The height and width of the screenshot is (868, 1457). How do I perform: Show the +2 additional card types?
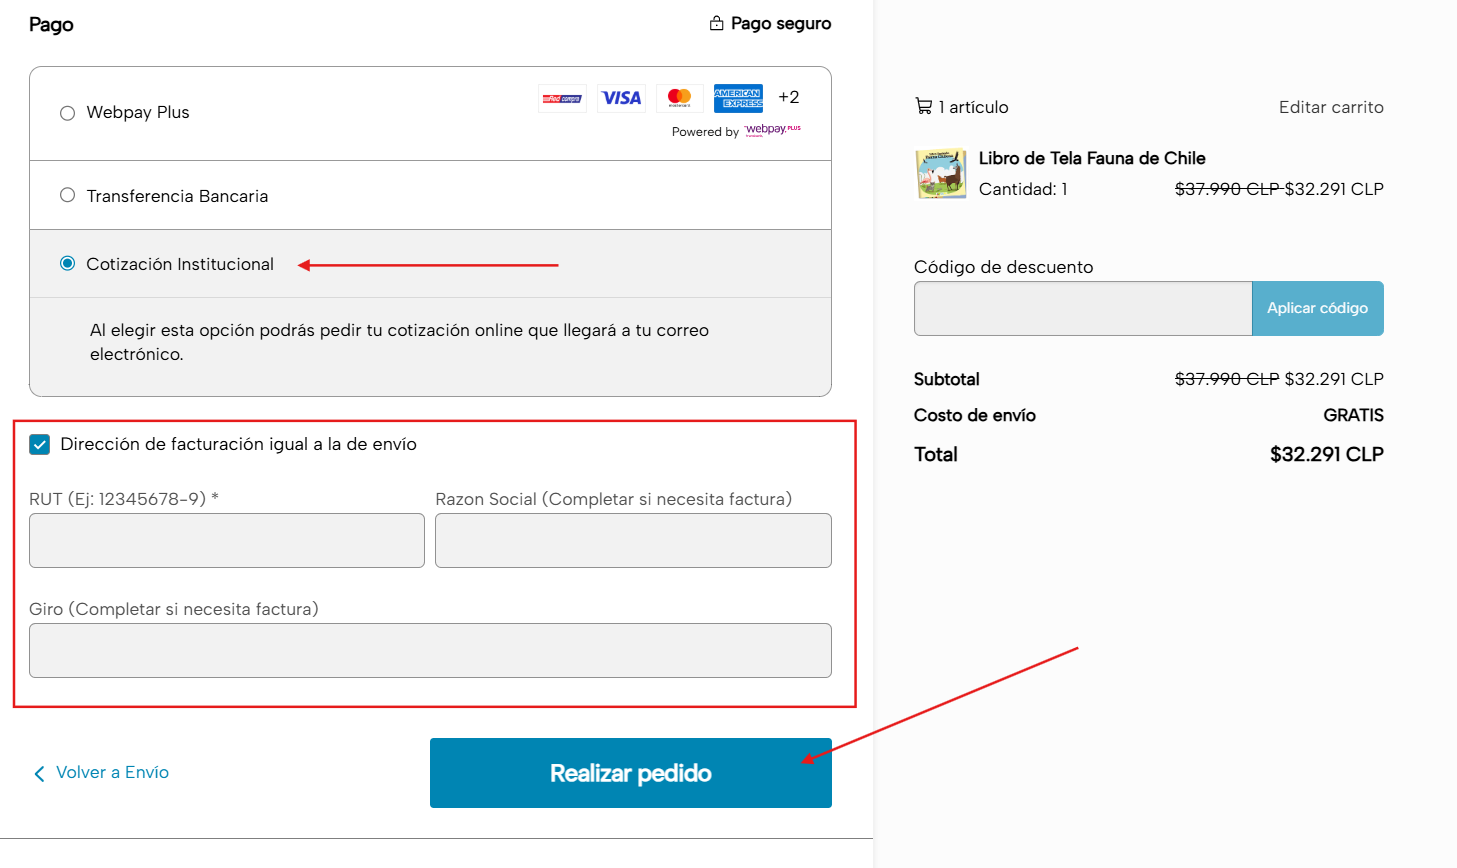(x=789, y=97)
